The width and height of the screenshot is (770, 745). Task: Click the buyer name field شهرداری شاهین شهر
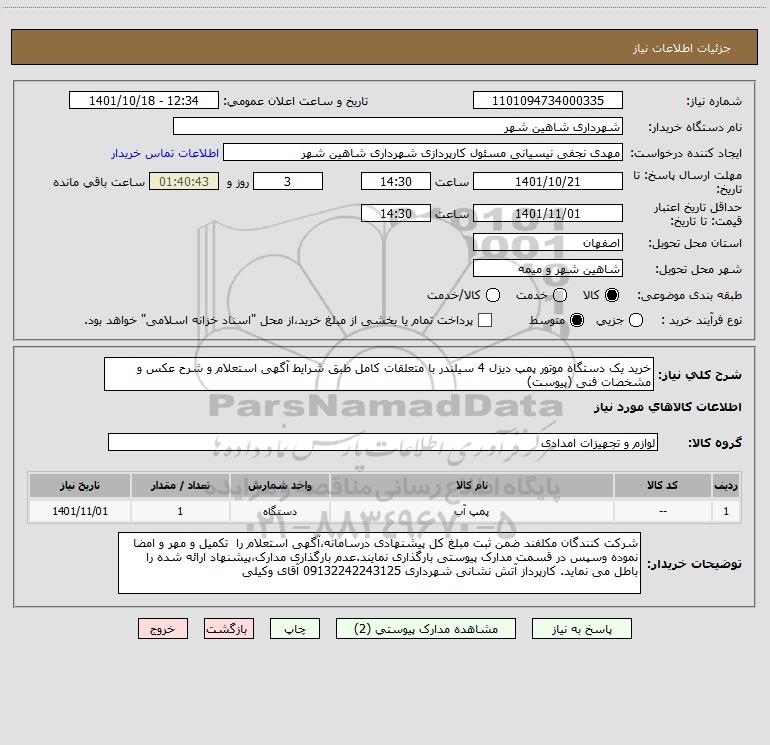(x=398, y=126)
